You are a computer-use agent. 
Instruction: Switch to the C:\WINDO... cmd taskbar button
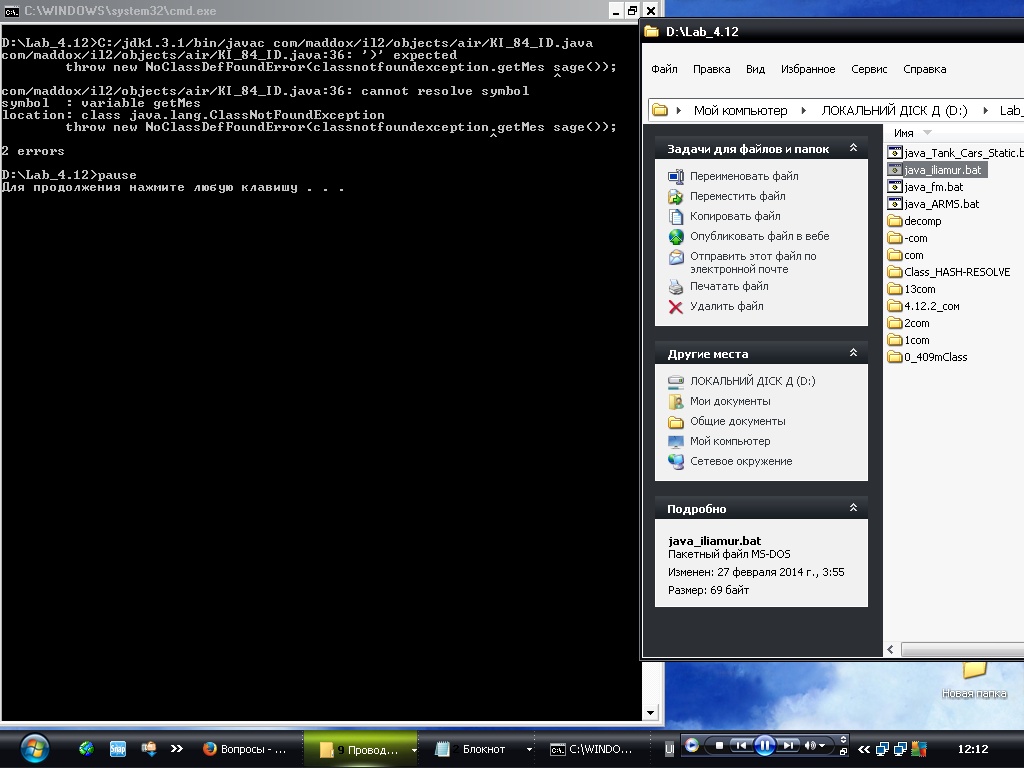(591, 749)
